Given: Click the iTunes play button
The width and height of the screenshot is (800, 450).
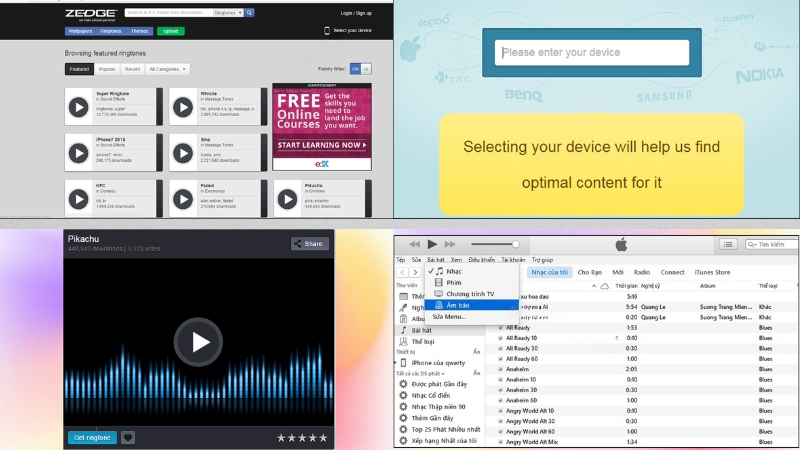Looking at the screenshot, I should pyautogui.click(x=432, y=244).
